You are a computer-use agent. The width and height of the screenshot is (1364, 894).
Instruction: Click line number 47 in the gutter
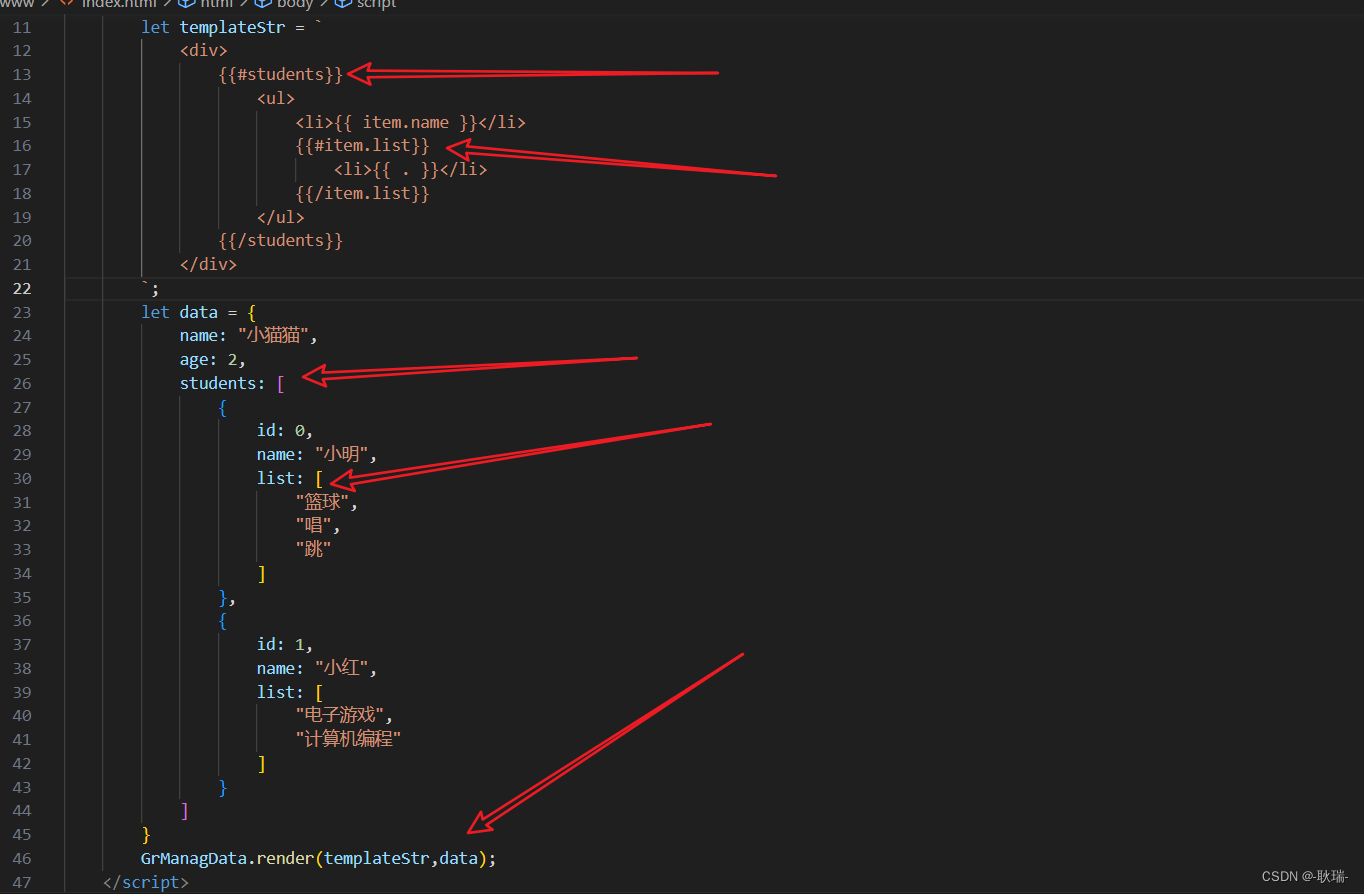click(x=22, y=882)
